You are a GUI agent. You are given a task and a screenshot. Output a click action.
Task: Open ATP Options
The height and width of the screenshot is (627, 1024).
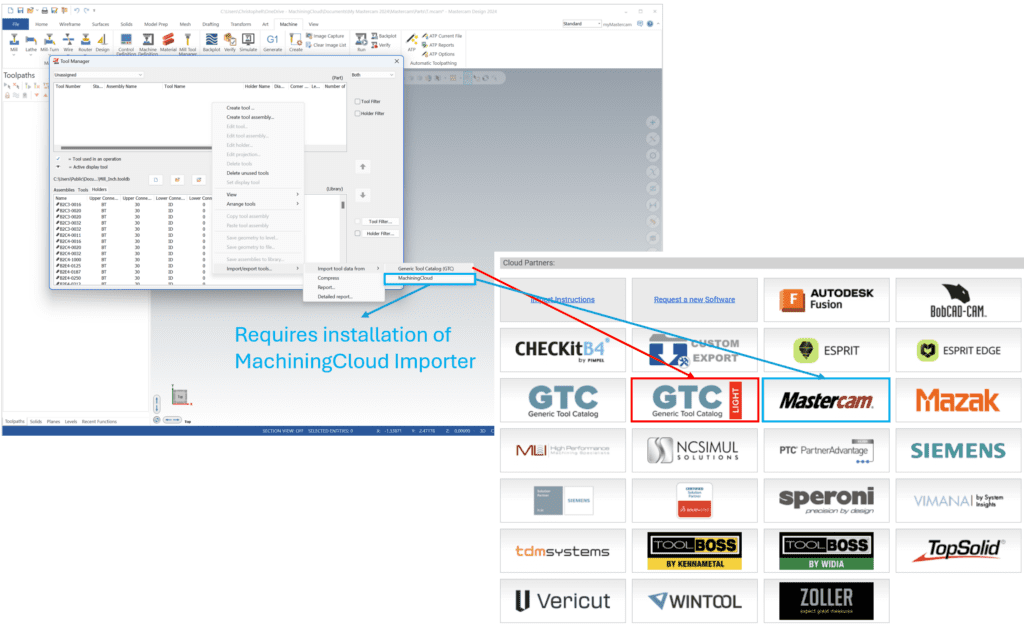[x=439, y=54]
